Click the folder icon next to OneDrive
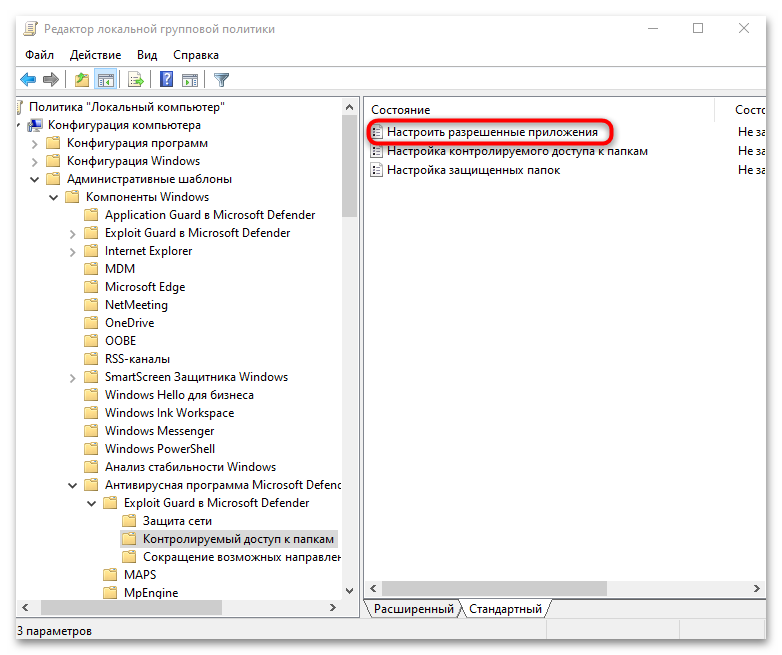The image size is (782, 655). (x=91, y=323)
